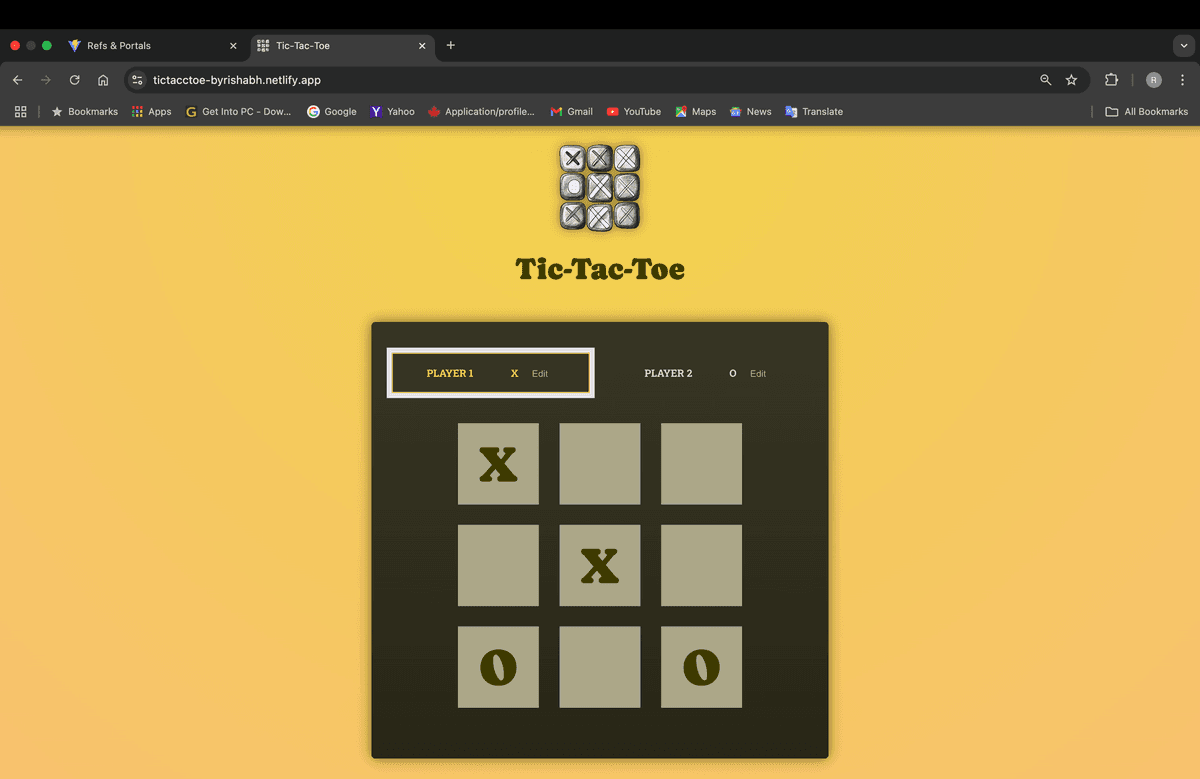Click the back navigation arrow
Viewport: 1200px width, 779px height.
click(18, 80)
